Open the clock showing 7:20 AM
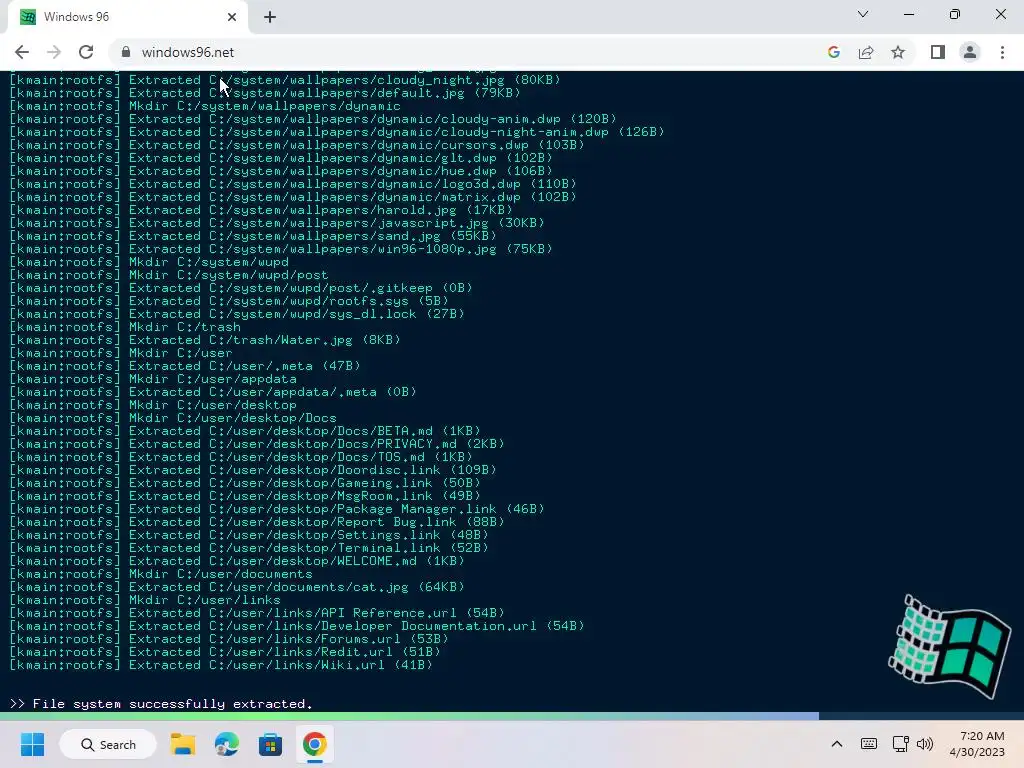The height and width of the screenshot is (768, 1024). 977,744
